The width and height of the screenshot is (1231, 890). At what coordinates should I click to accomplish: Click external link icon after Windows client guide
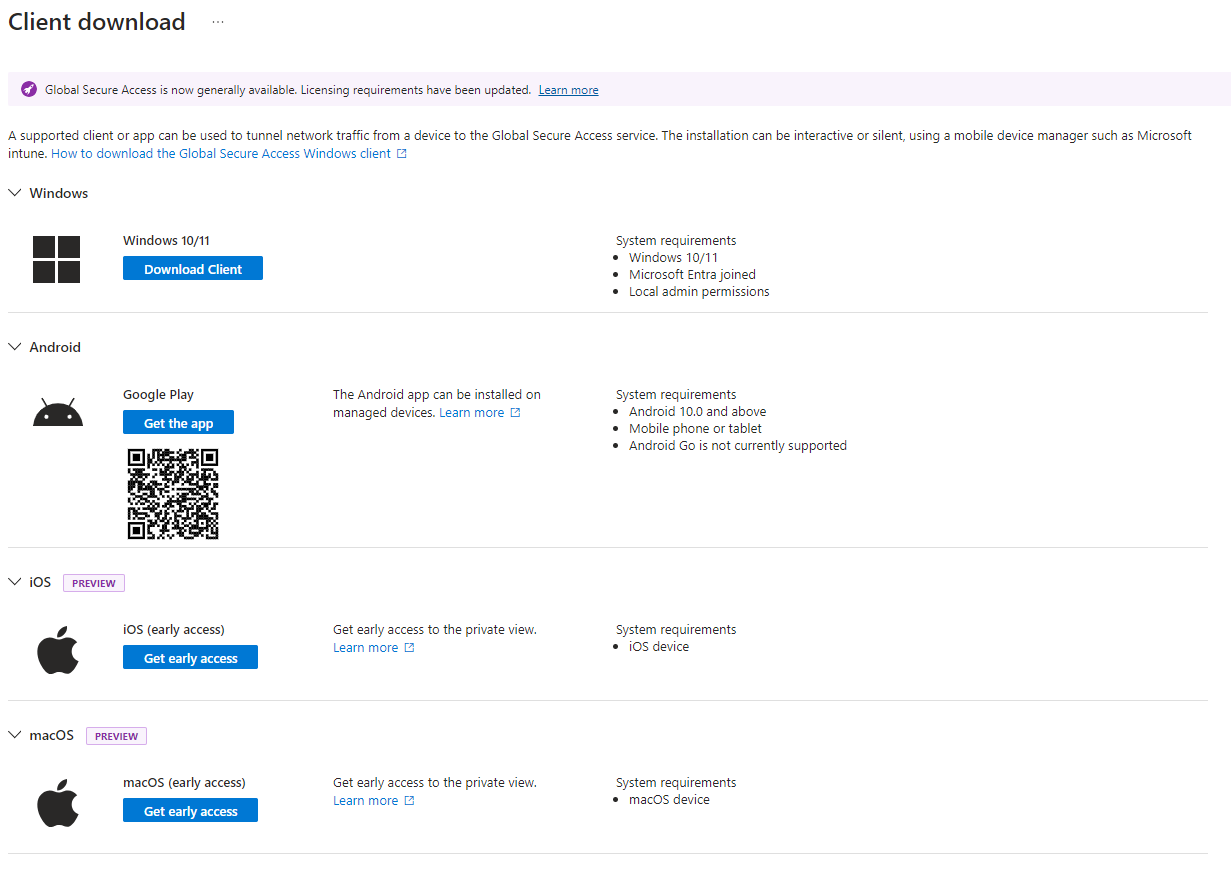click(x=402, y=154)
